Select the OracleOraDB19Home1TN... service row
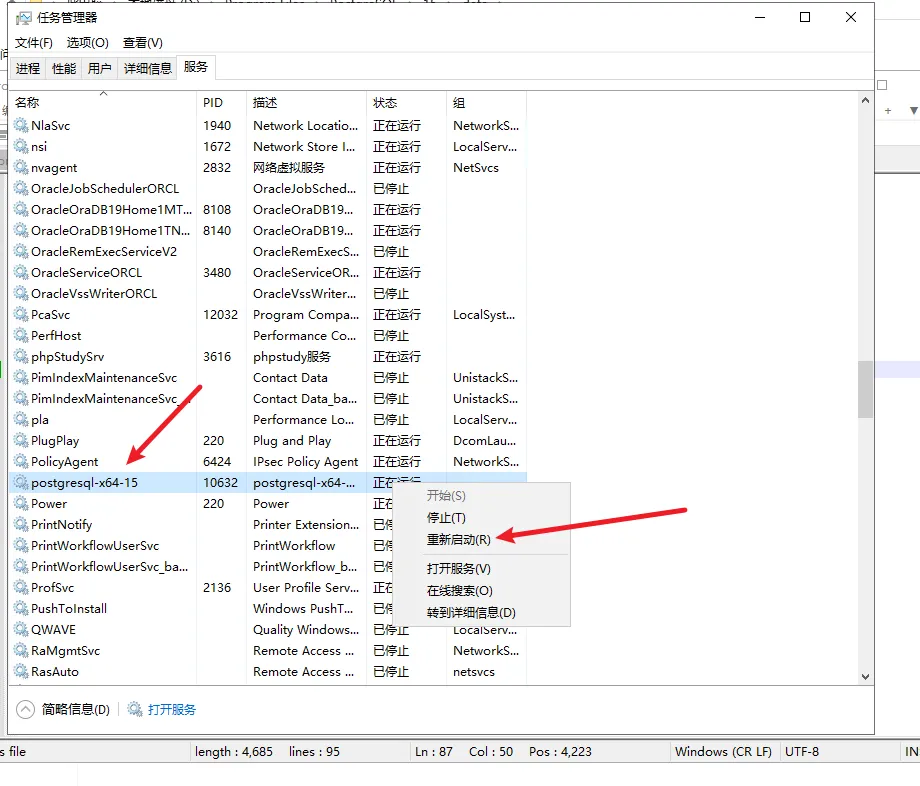 pyautogui.click(x=268, y=231)
